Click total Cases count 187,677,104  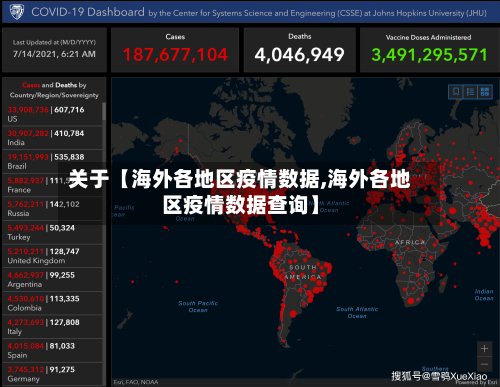(175, 55)
